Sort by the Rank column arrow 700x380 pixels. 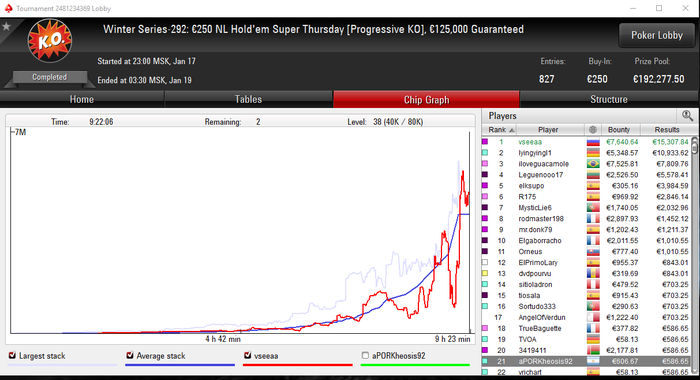pos(512,130)
